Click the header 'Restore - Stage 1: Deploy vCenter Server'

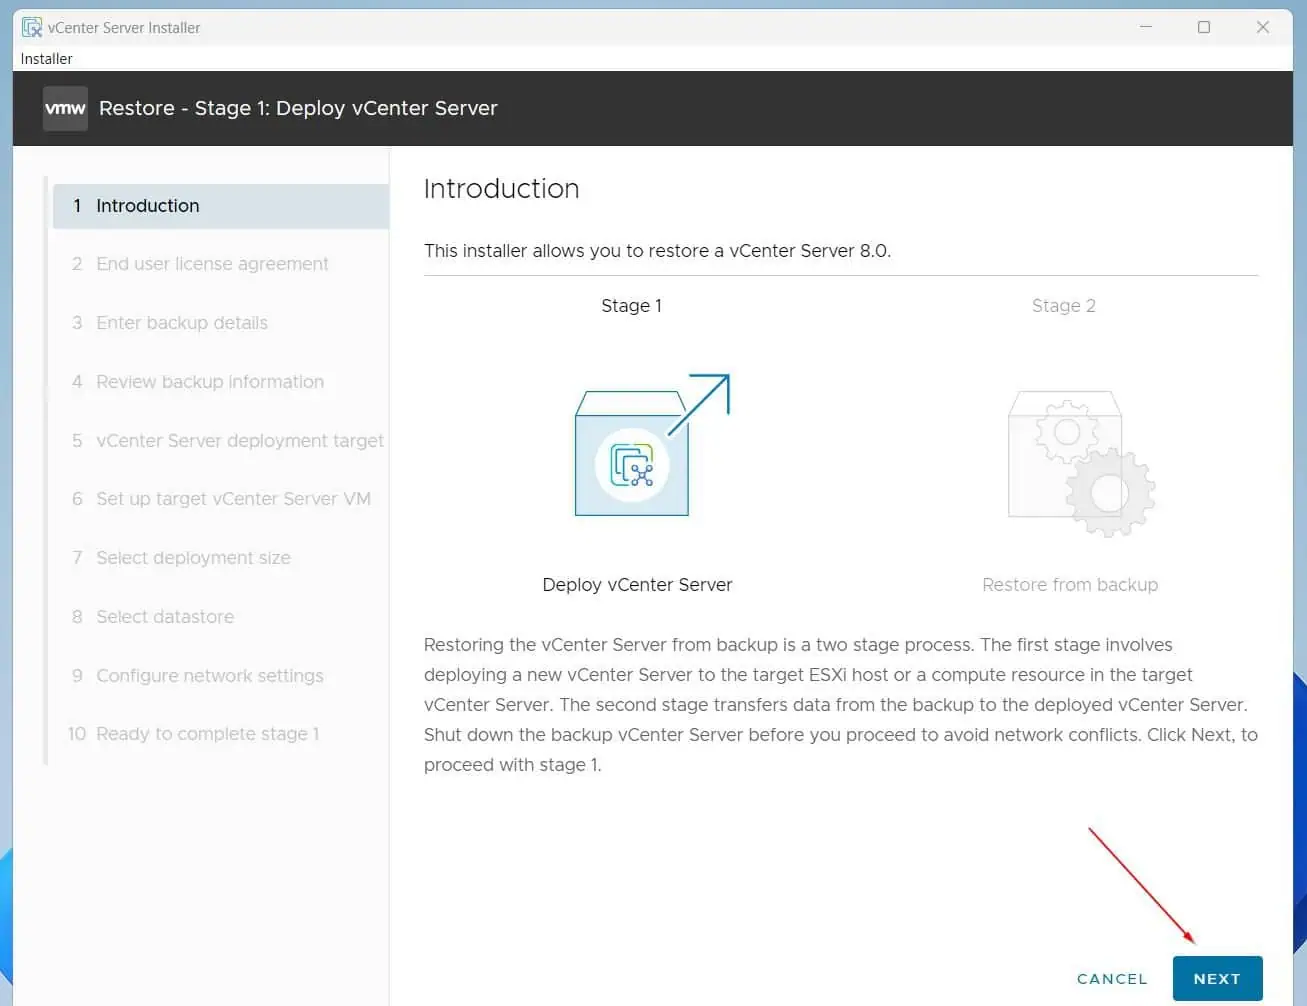click(298, 108)
